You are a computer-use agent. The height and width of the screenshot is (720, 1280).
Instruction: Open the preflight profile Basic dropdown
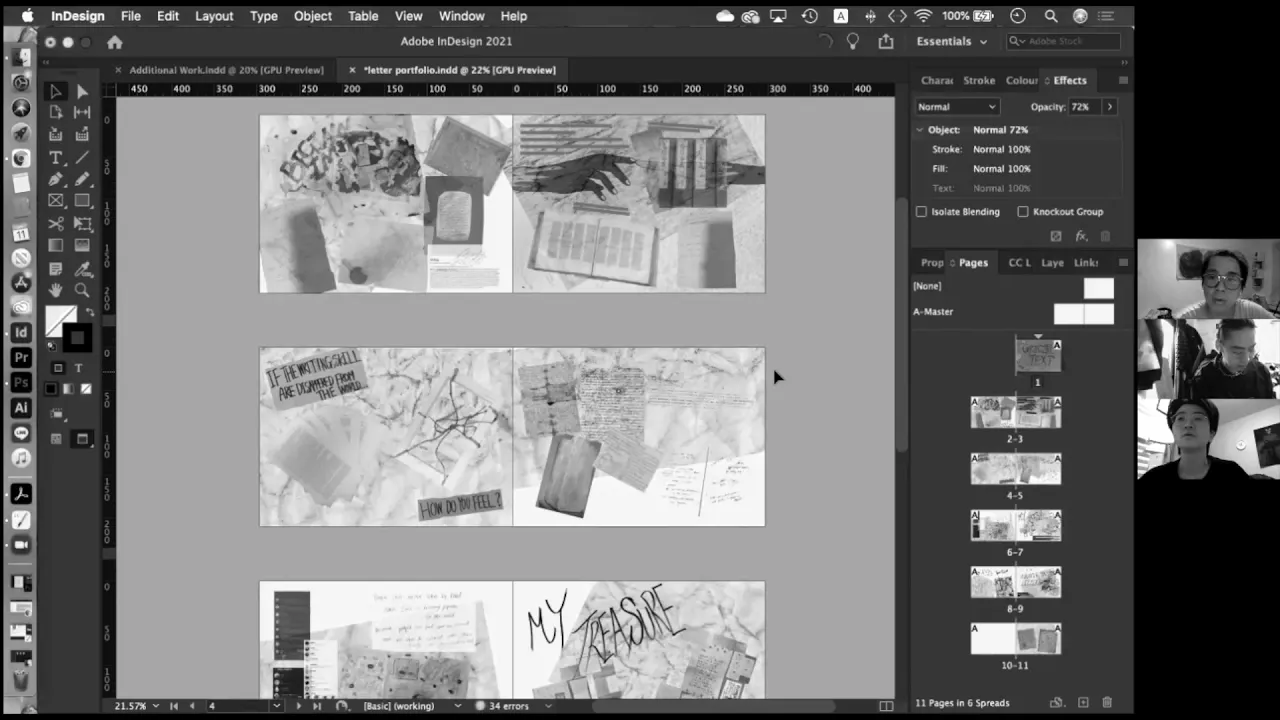pyautogui.click(x=458, y=706)
